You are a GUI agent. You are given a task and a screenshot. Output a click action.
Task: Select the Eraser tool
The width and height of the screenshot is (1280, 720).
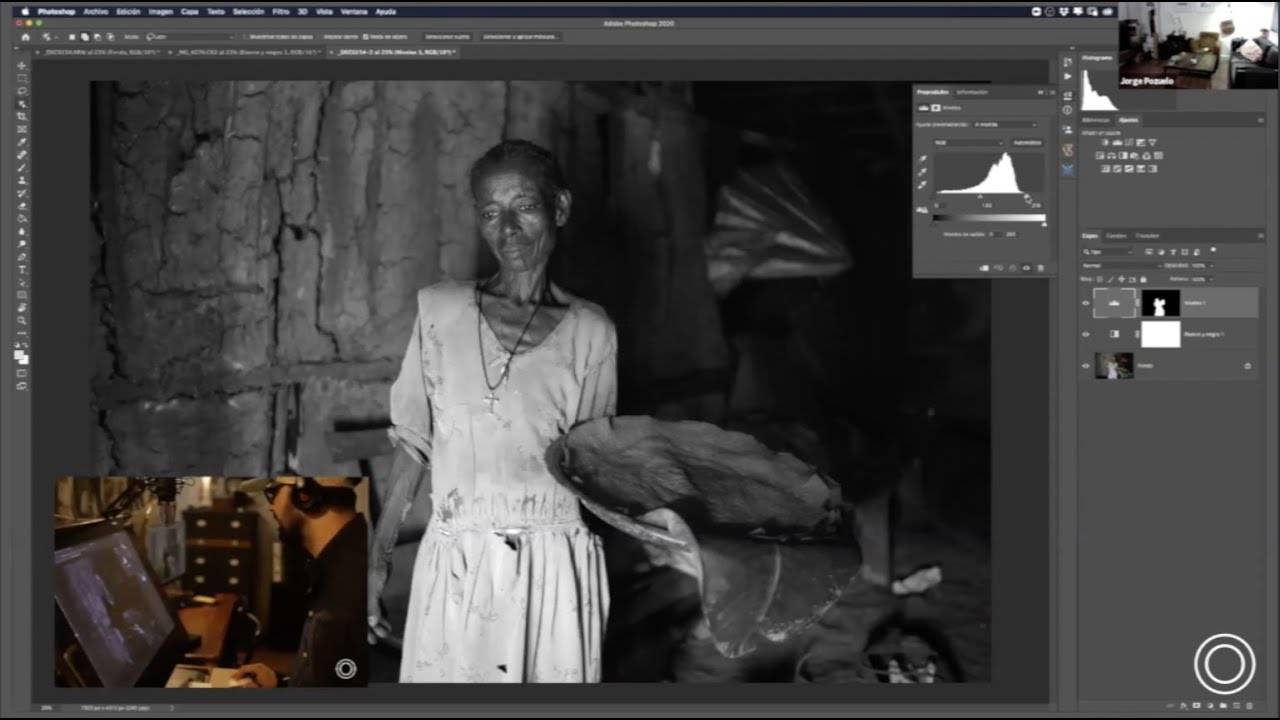[22, 206]
